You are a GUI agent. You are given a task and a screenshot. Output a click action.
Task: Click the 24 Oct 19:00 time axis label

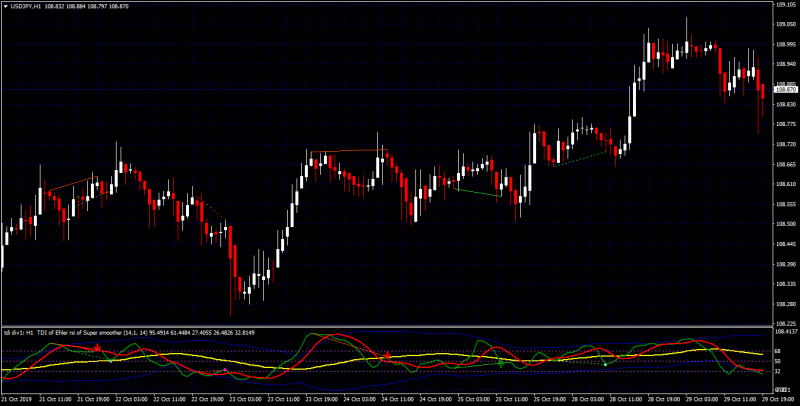tap(435, 397)
